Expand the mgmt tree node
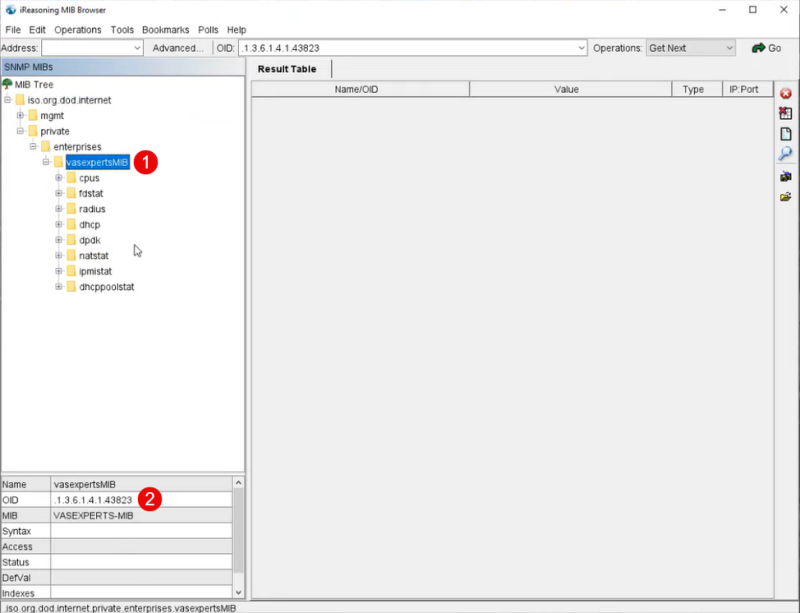 [x=20, y=116]
